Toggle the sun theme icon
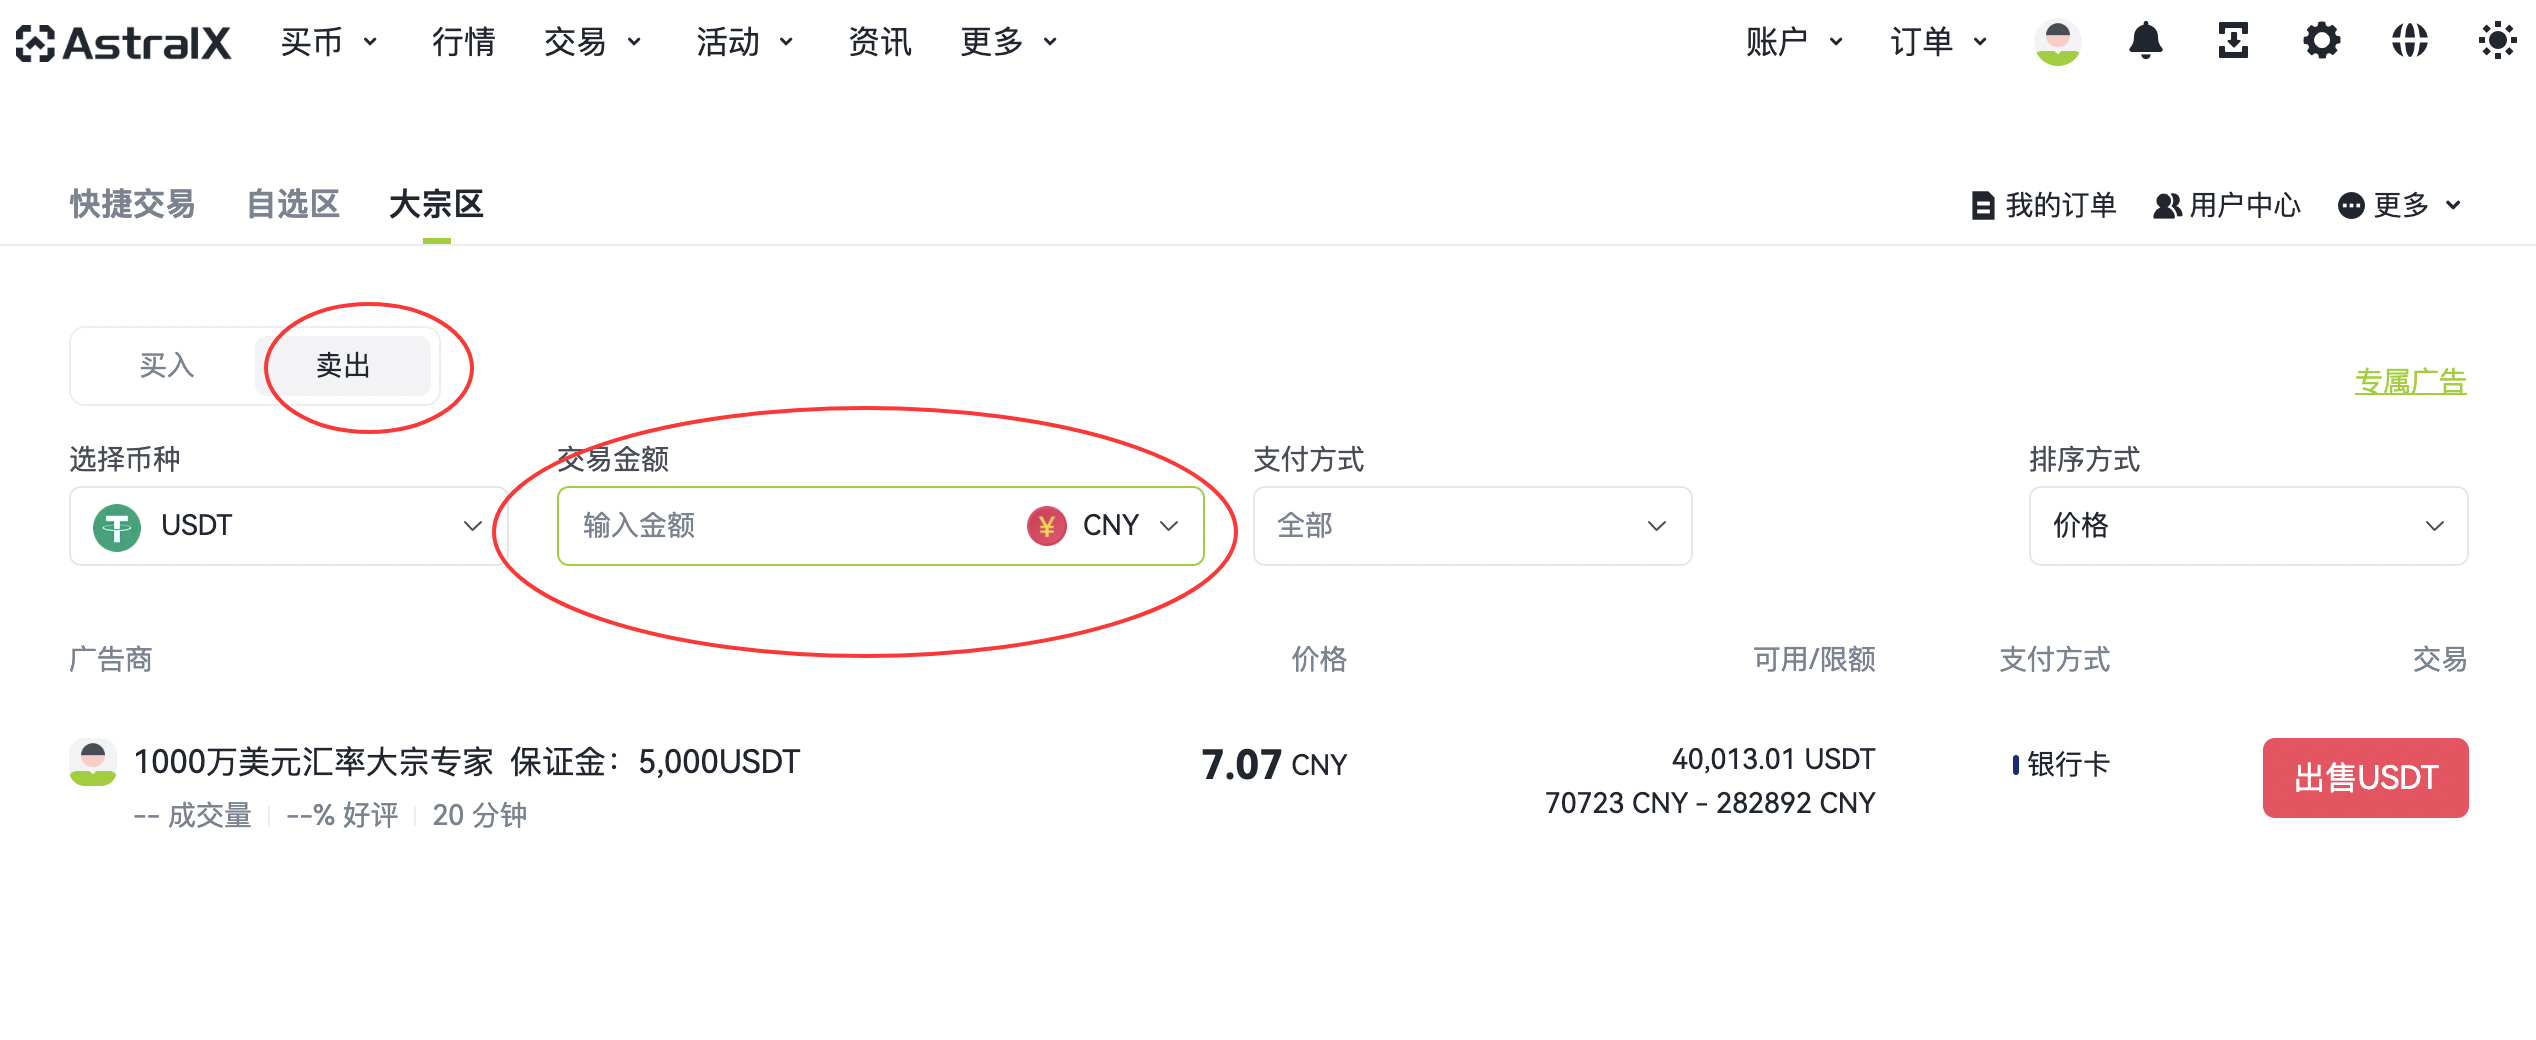Viewport: 2536px width, 1040px height. (x=2497, y=41)
